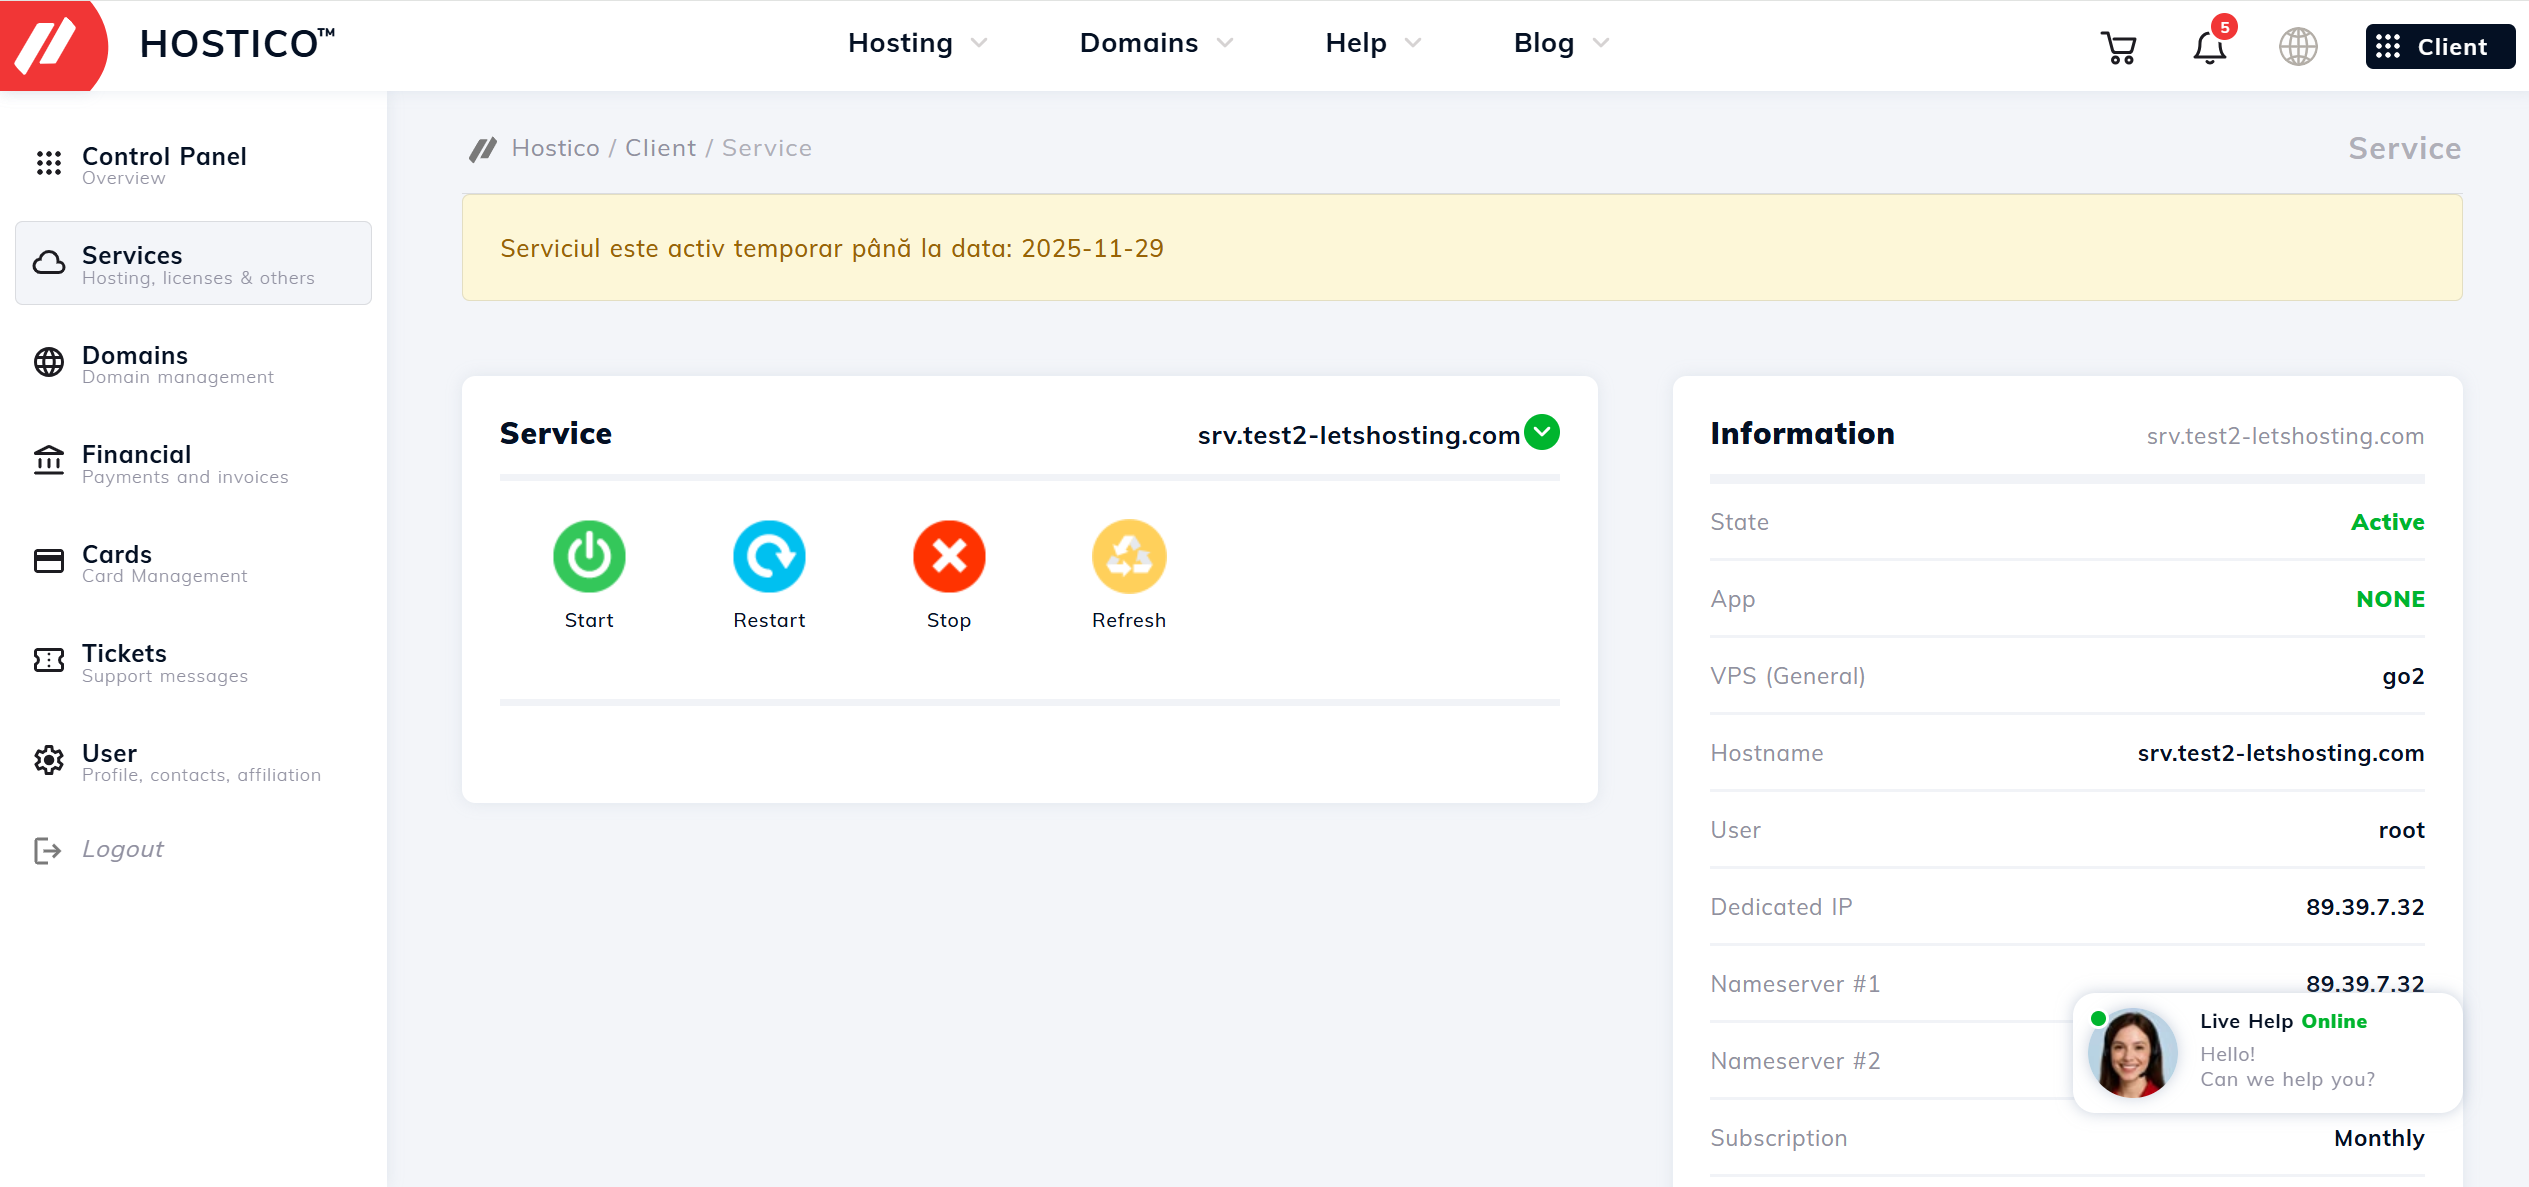Open the Blog top menu

pos(1544,43)
